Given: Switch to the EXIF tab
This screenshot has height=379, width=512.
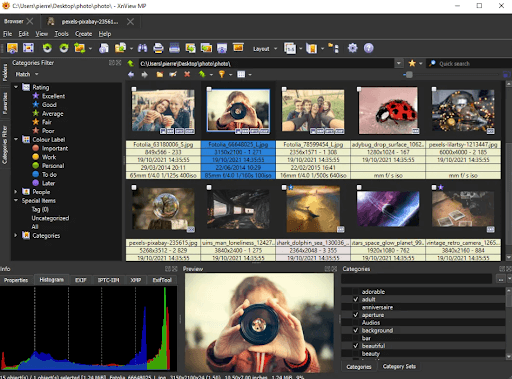Looking at the screenshot, I should [81, 280].
